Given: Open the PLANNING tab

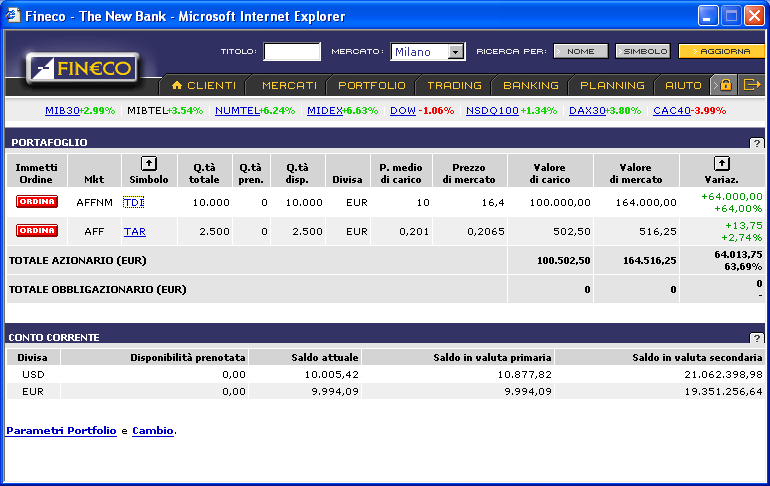Looking at the screenshot, I should pyautogui.click(x=612, y=85).
